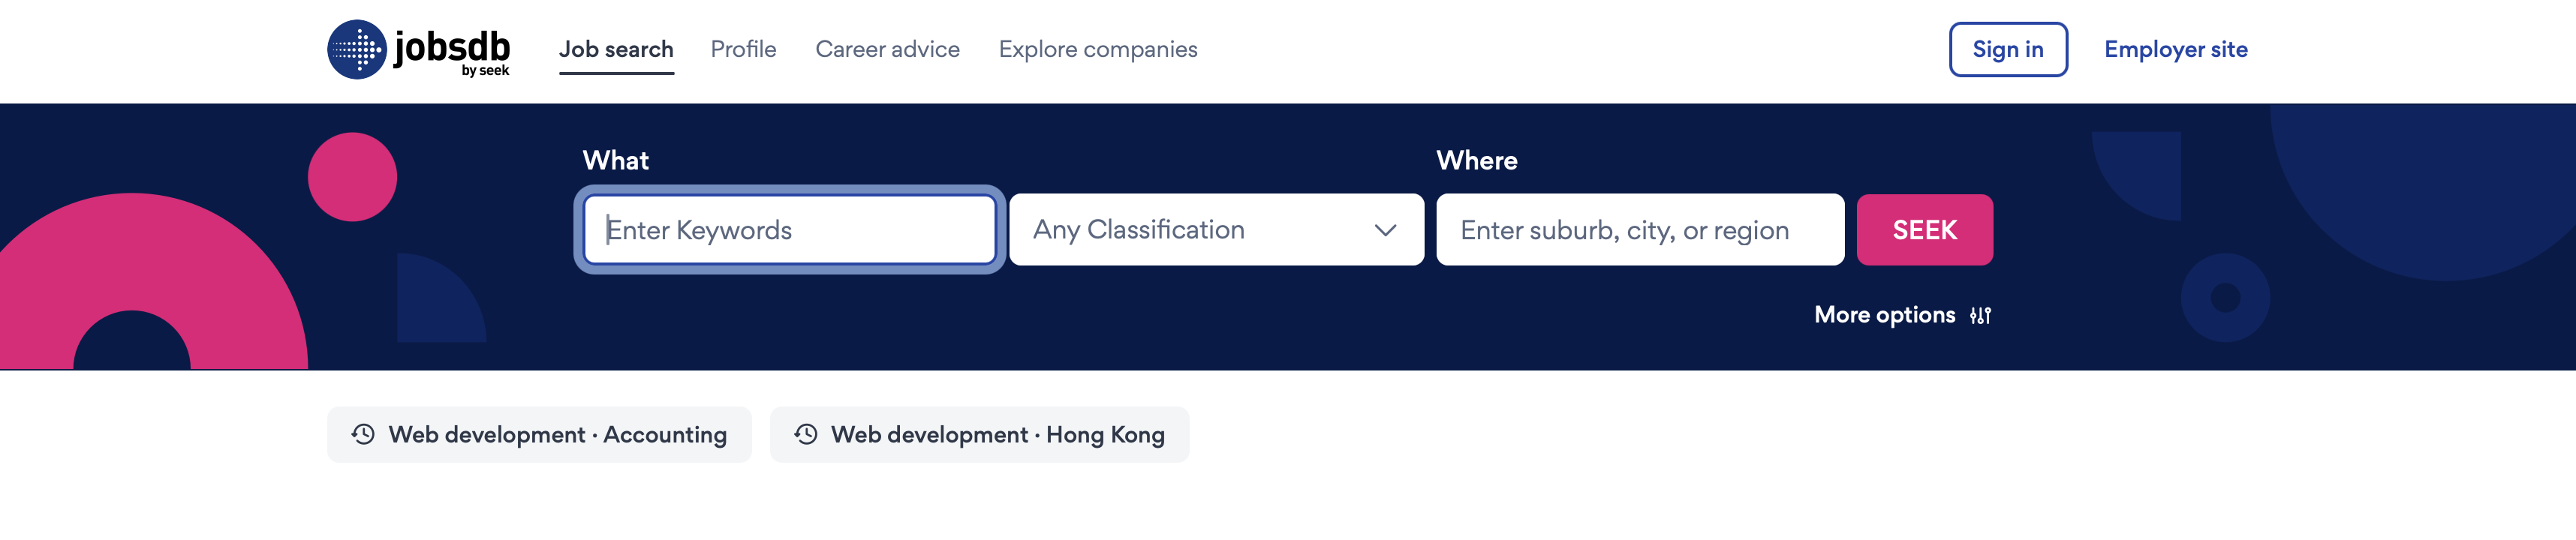The height and width of the screenshot is (540, 2576).
Task: Go to the Profile tab
Action: pos(743,49)
